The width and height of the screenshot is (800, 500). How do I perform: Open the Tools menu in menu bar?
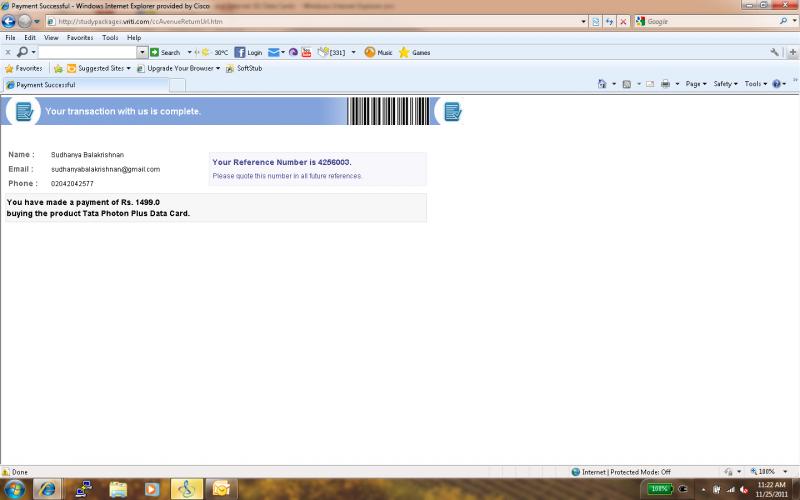pos(110,38)
